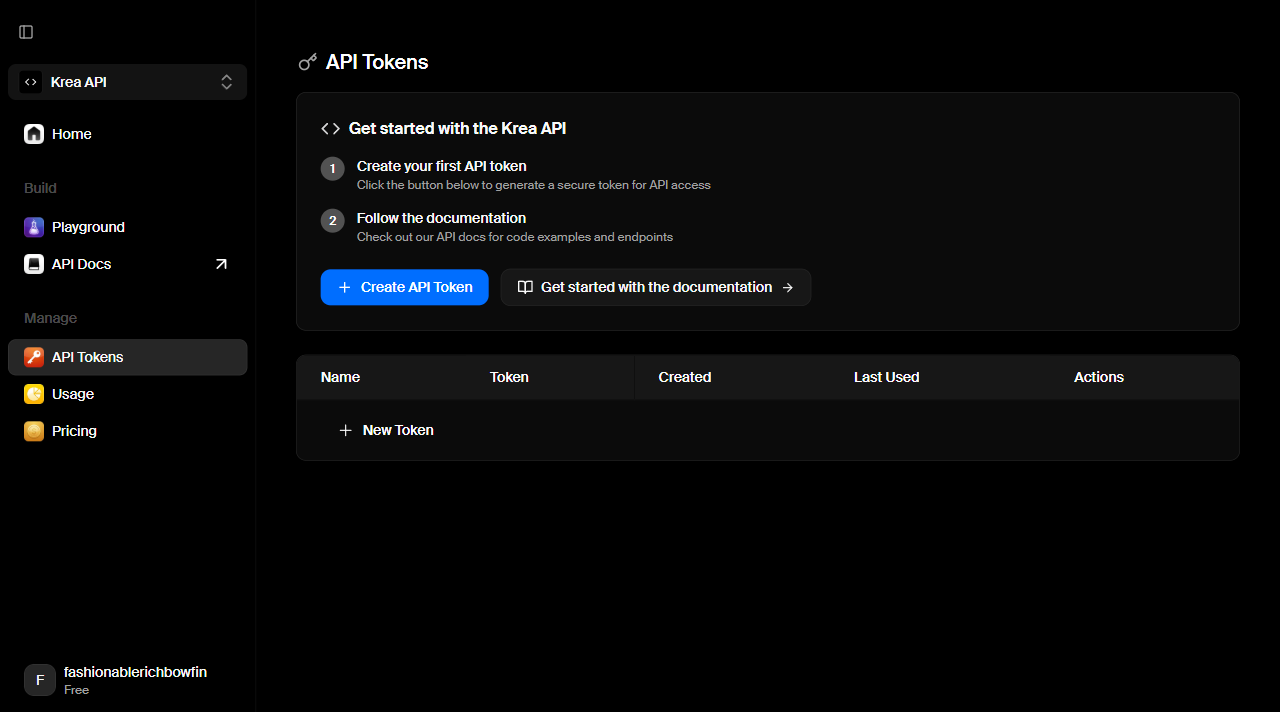Click the Token column header
Image resolution: width=1280 pixels, height=712 pixels.
(x=509, y=377)
